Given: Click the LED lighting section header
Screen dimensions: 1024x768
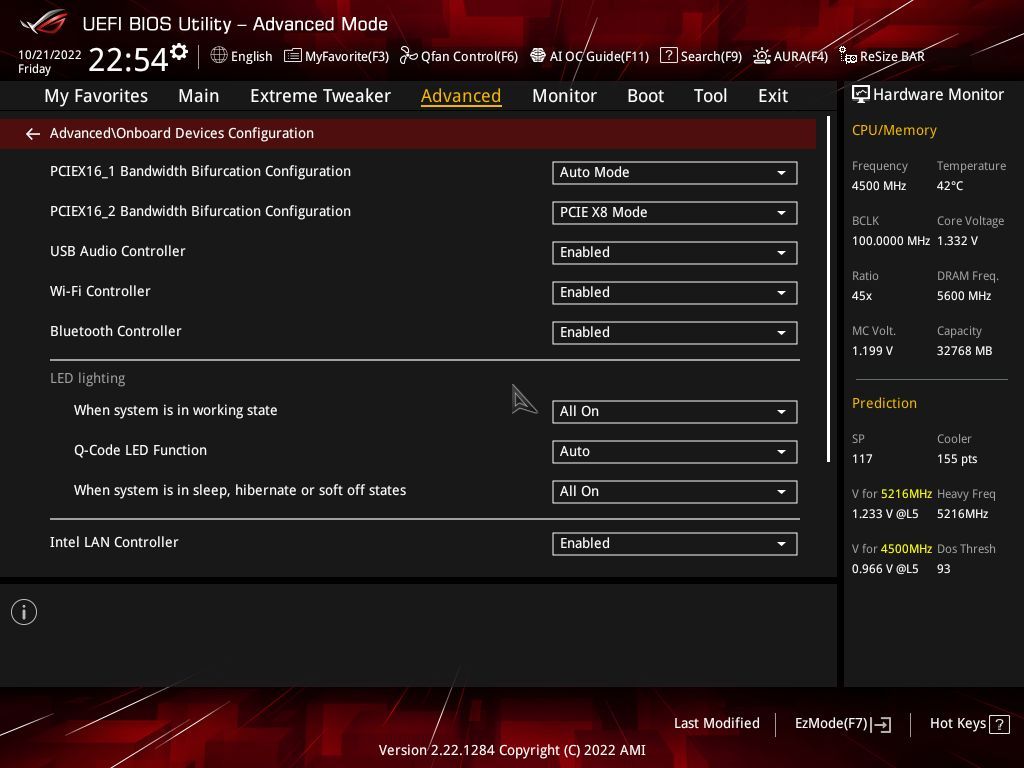Looking at the screenshot, I should click(88, 378).
